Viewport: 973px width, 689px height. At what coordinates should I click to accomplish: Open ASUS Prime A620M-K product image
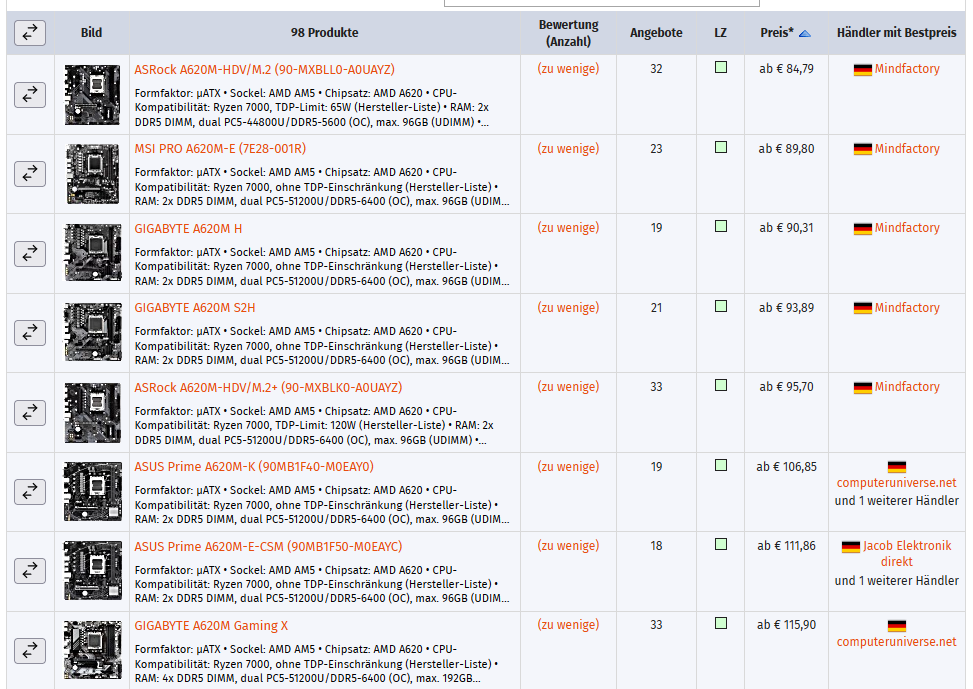click(x=92, y=492)
